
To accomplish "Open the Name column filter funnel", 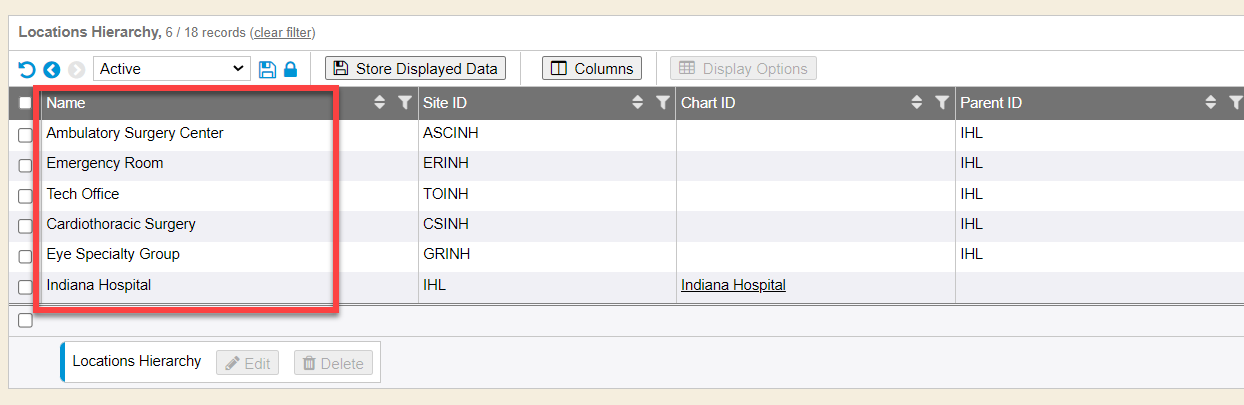I will click(404, 102).
